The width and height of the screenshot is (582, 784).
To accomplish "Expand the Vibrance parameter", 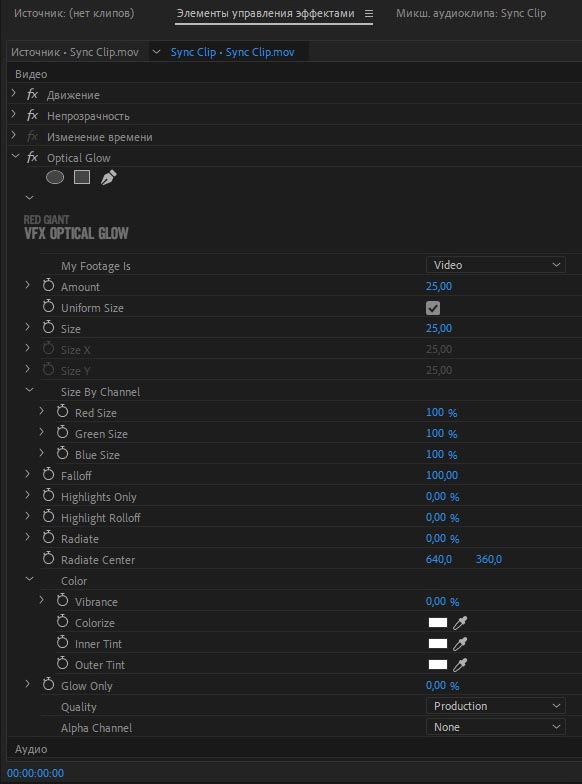I will (x=42, y=600).
